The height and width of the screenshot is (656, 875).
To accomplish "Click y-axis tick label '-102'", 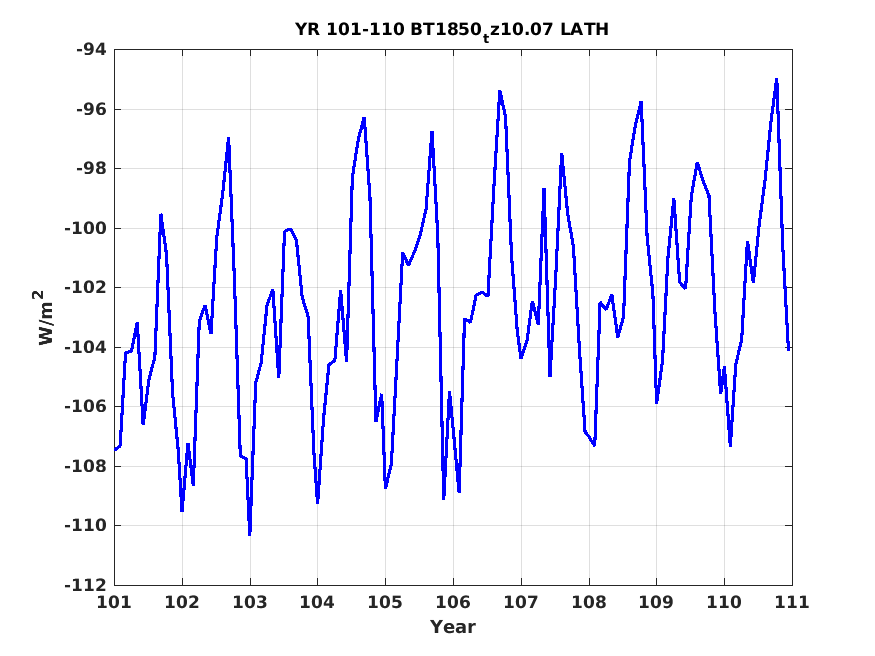I will tap(85, 288).
